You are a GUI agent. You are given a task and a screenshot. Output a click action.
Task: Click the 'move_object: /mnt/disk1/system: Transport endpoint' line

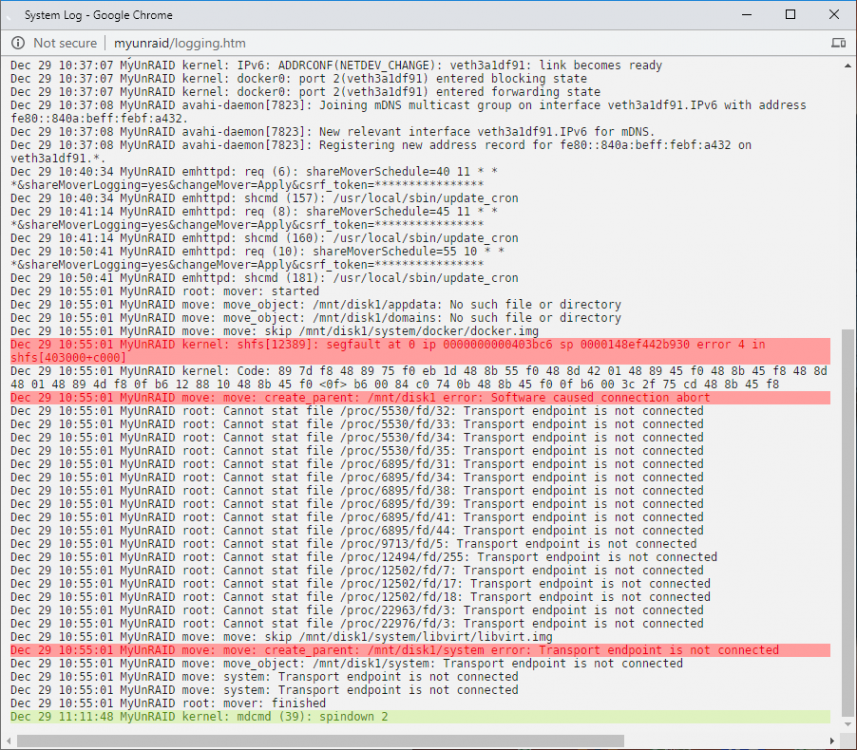pyautogui.click(x=347, y=663)
